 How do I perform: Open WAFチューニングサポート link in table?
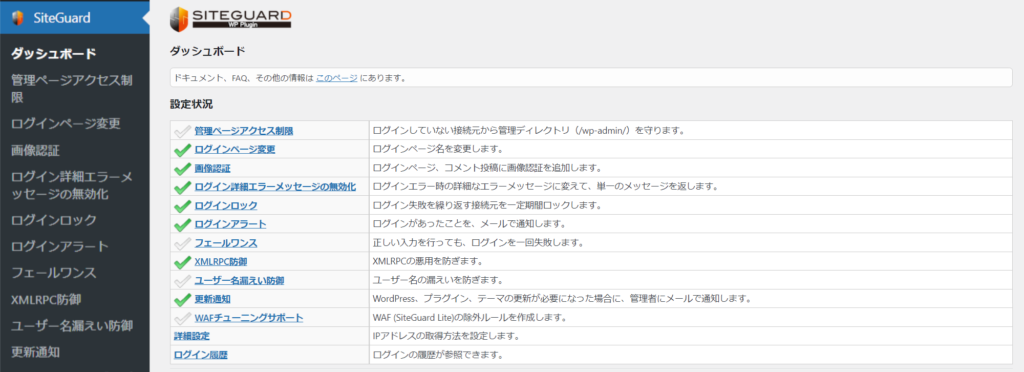point(249,318)
